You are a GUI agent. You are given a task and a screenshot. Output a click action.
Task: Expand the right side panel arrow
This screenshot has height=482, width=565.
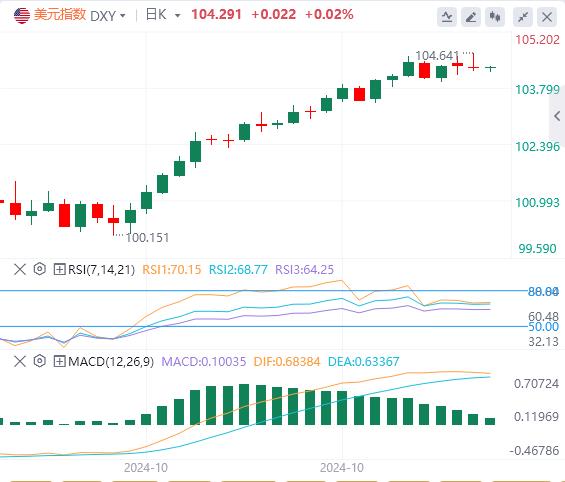tap(557, 116)
